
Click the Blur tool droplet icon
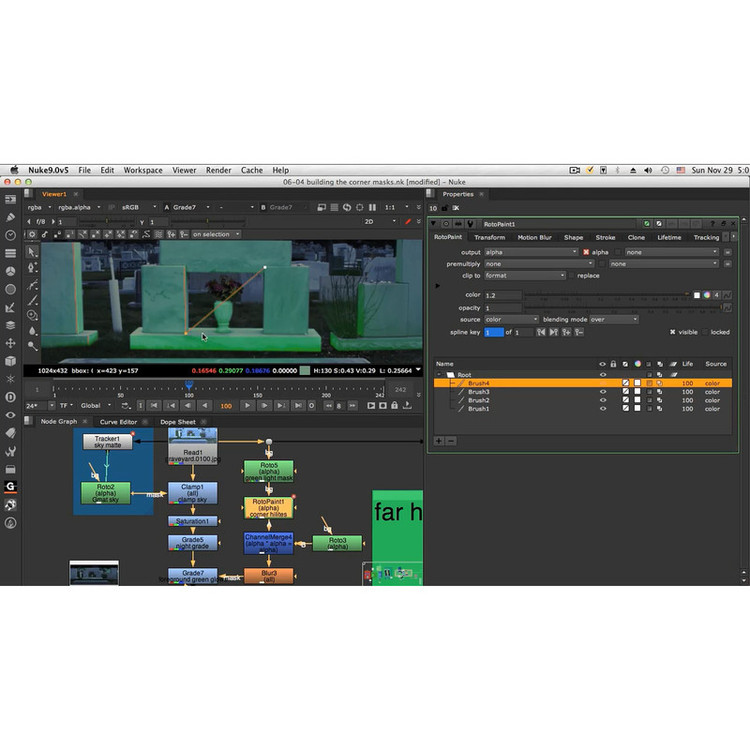coord(32,330)
